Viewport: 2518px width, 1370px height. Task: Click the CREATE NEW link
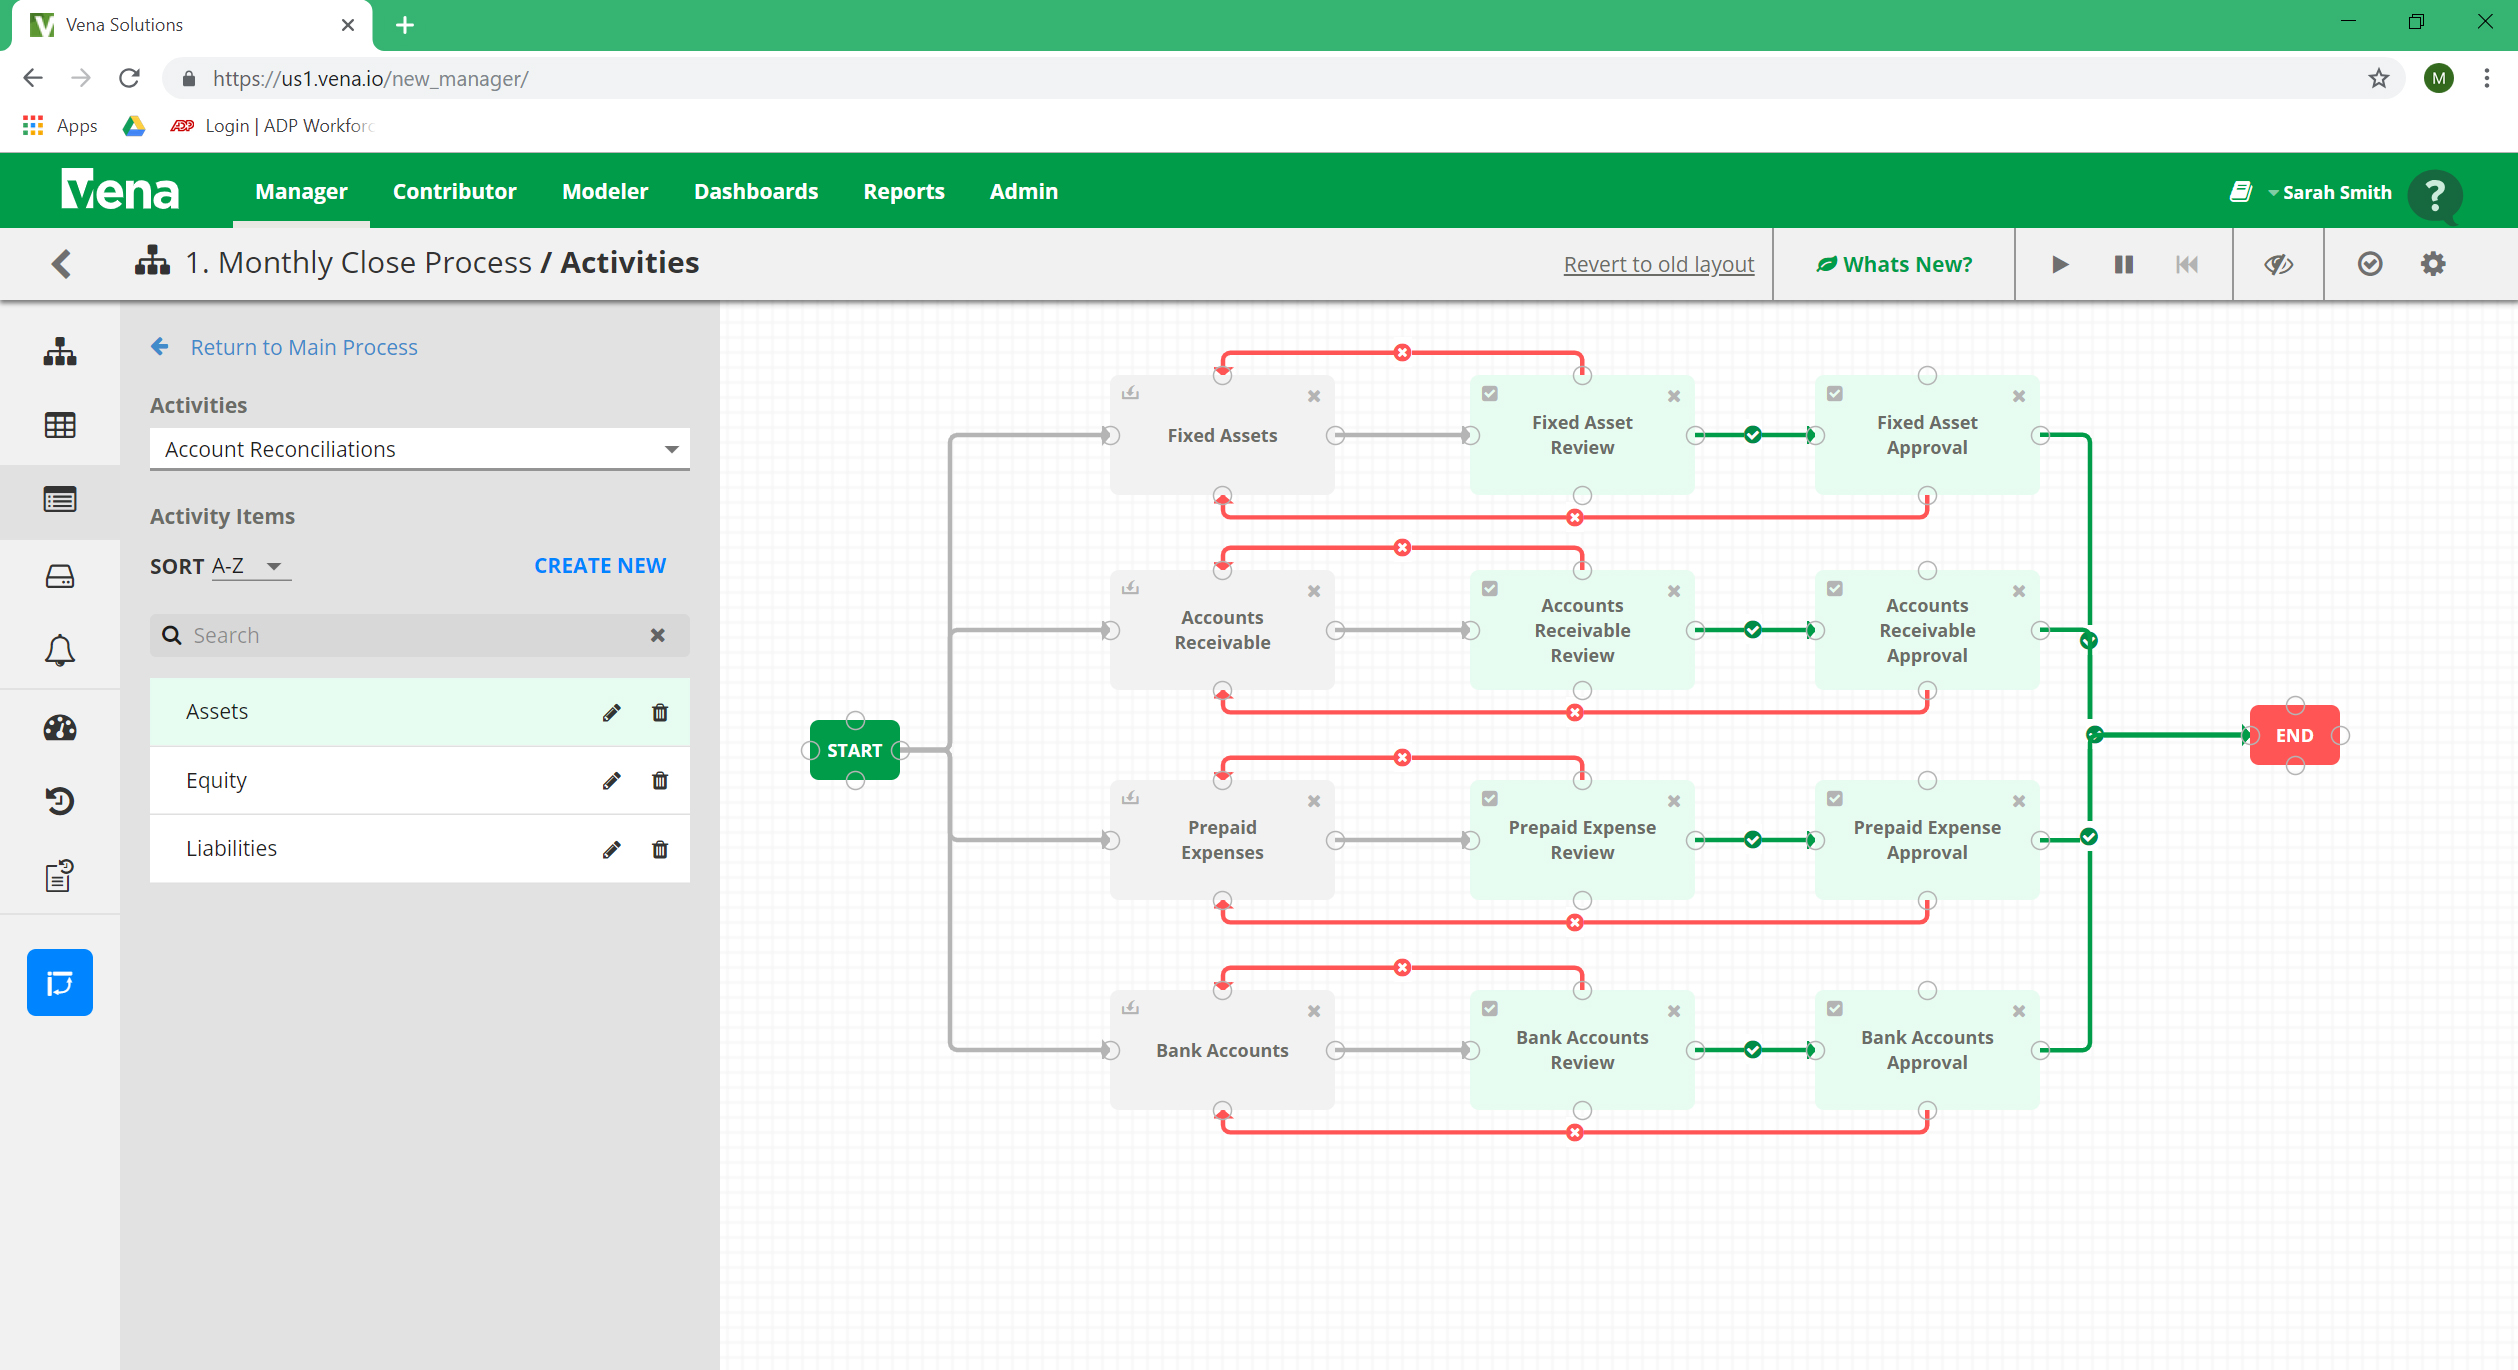pyautogui.click(x=599, y=565)
